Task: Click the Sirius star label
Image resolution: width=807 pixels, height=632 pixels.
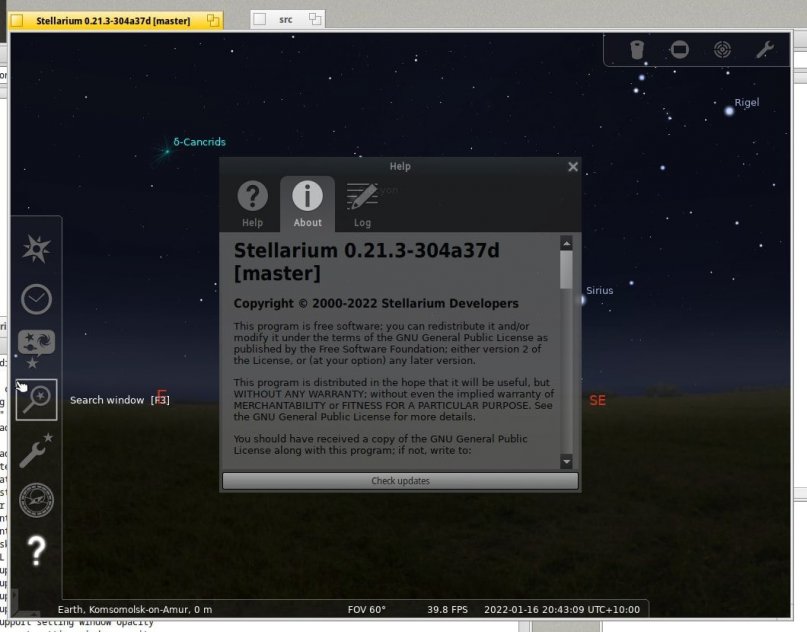Action: pos(599,291)
